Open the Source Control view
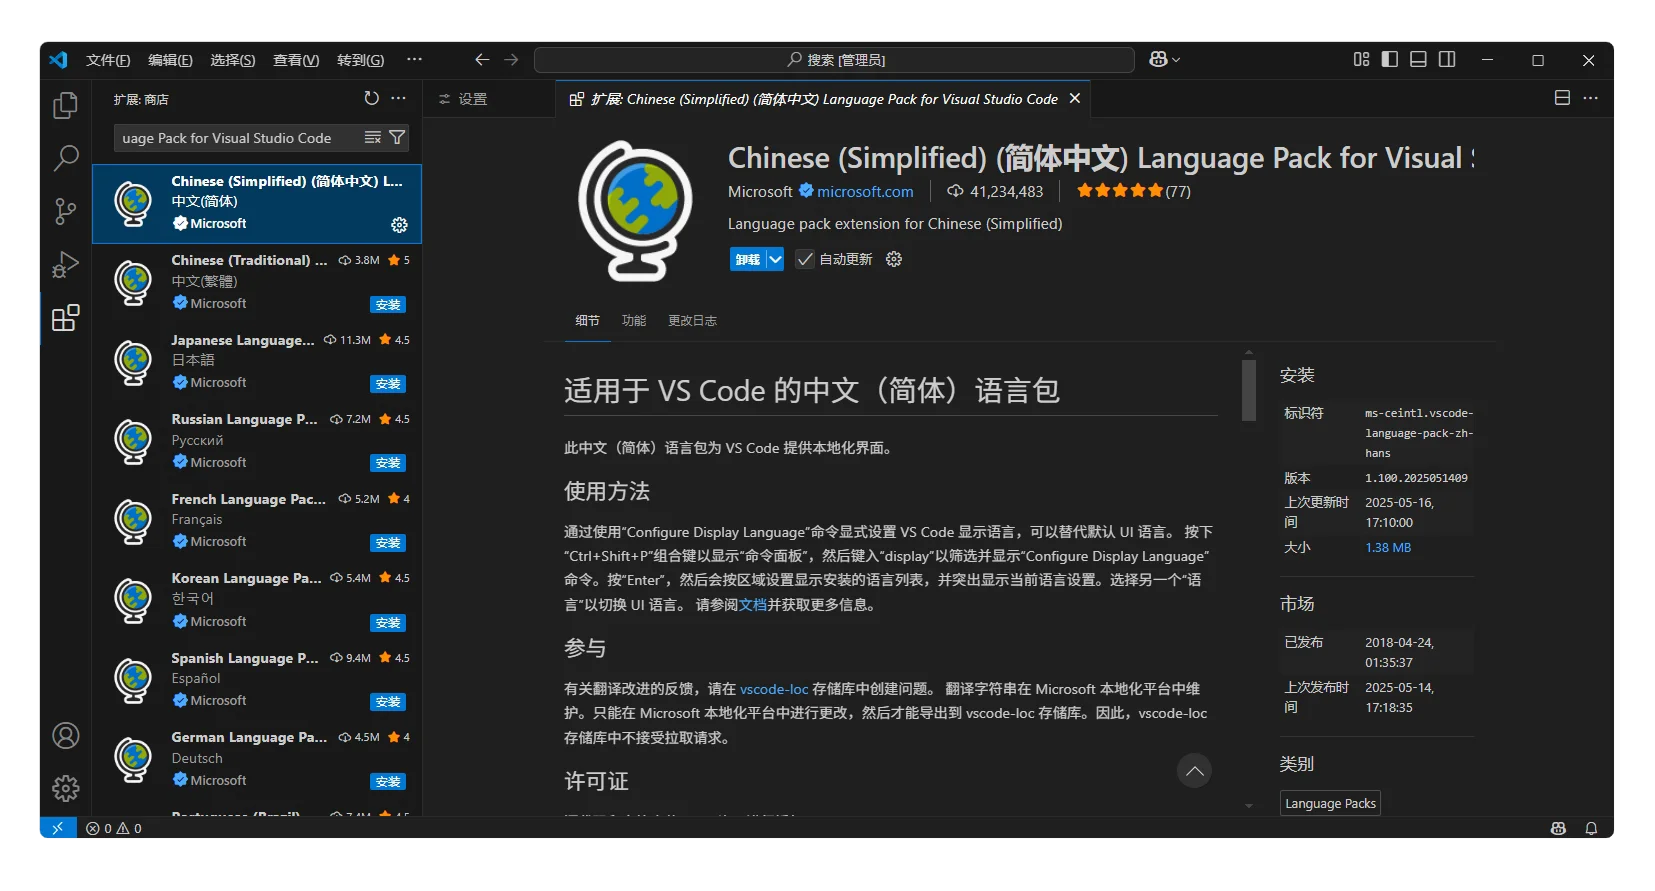1655x891 pixels. click(65, 211)
